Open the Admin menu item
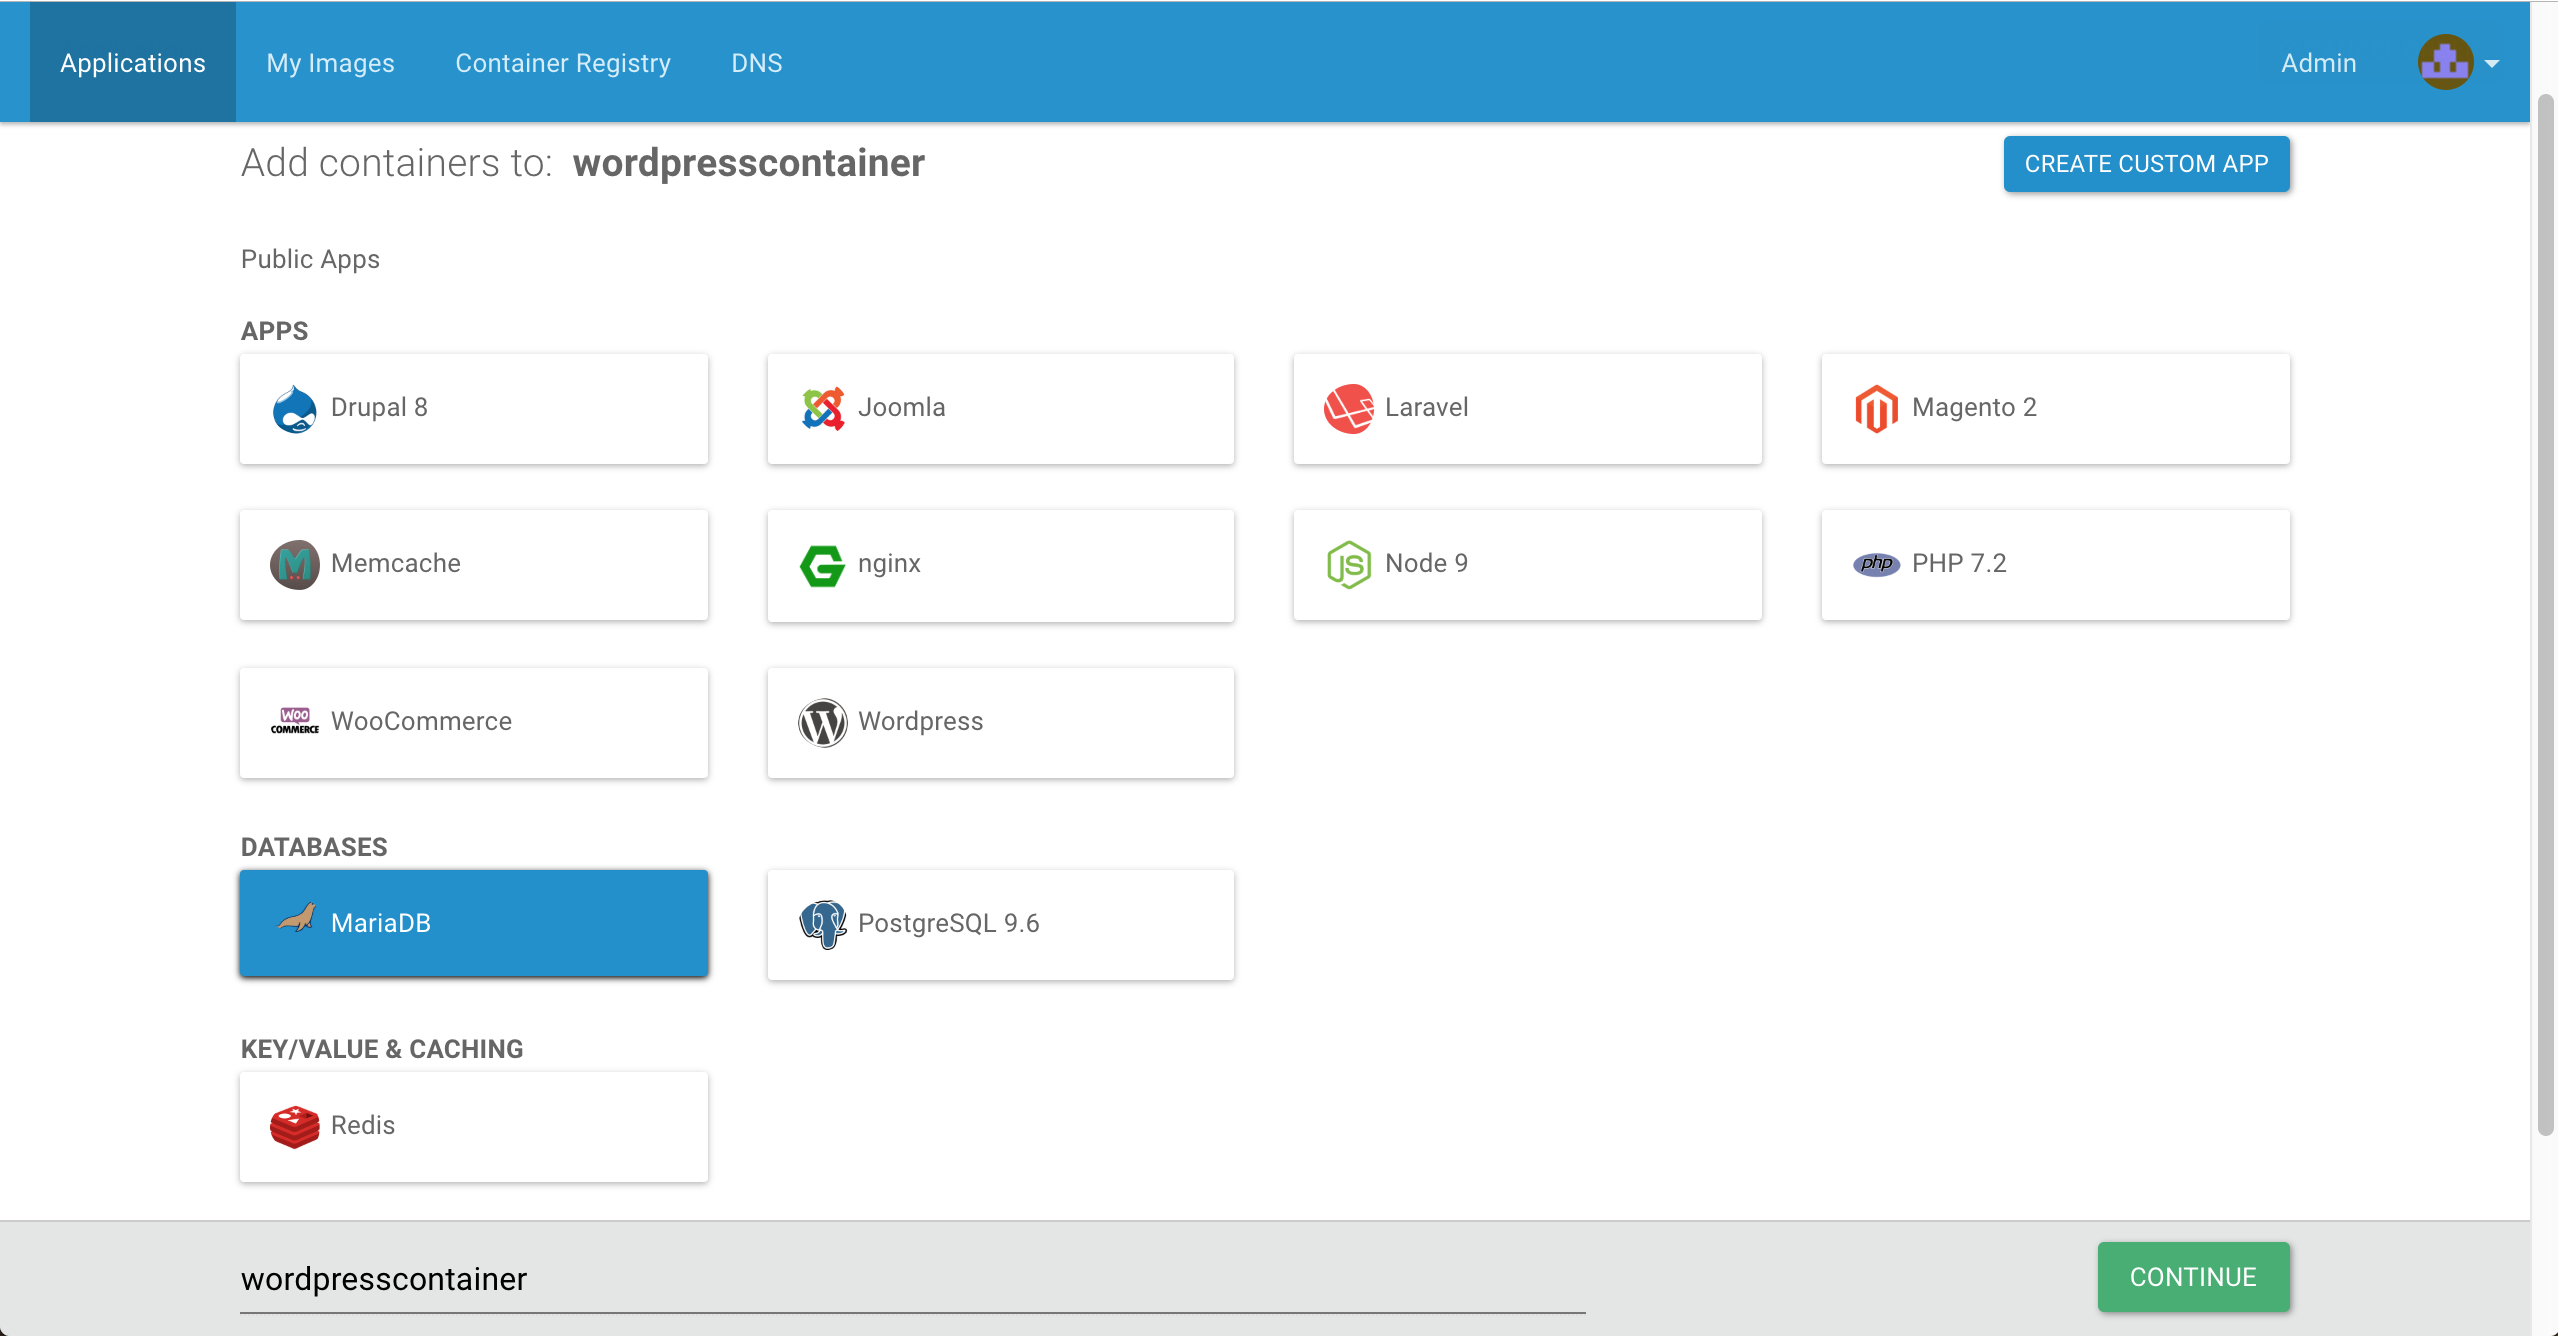The width and height of the screenshot is (2558, 1336). click(x=2318, y=62)
